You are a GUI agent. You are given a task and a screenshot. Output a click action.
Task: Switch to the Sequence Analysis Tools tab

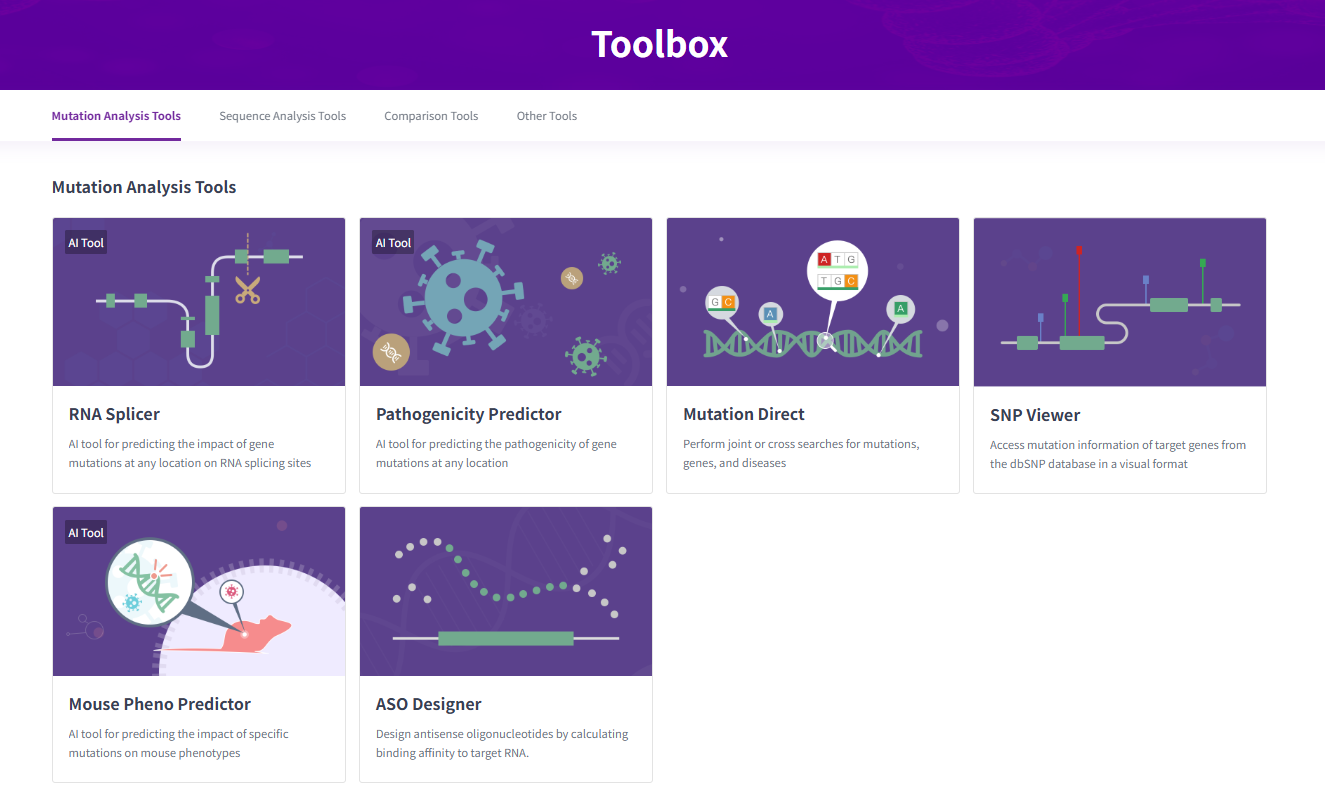click(x=282, y=115)
